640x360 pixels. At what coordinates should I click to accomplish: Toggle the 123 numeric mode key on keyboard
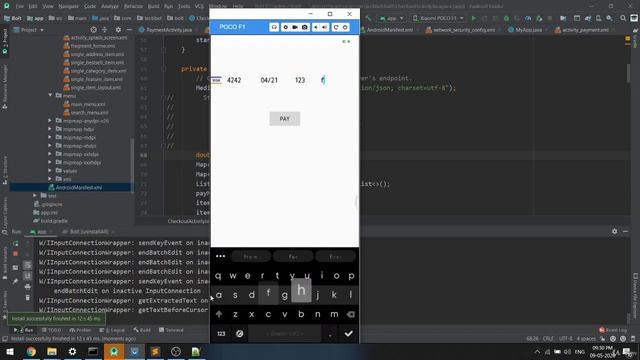pyautogui.click(x=221, y=333)
